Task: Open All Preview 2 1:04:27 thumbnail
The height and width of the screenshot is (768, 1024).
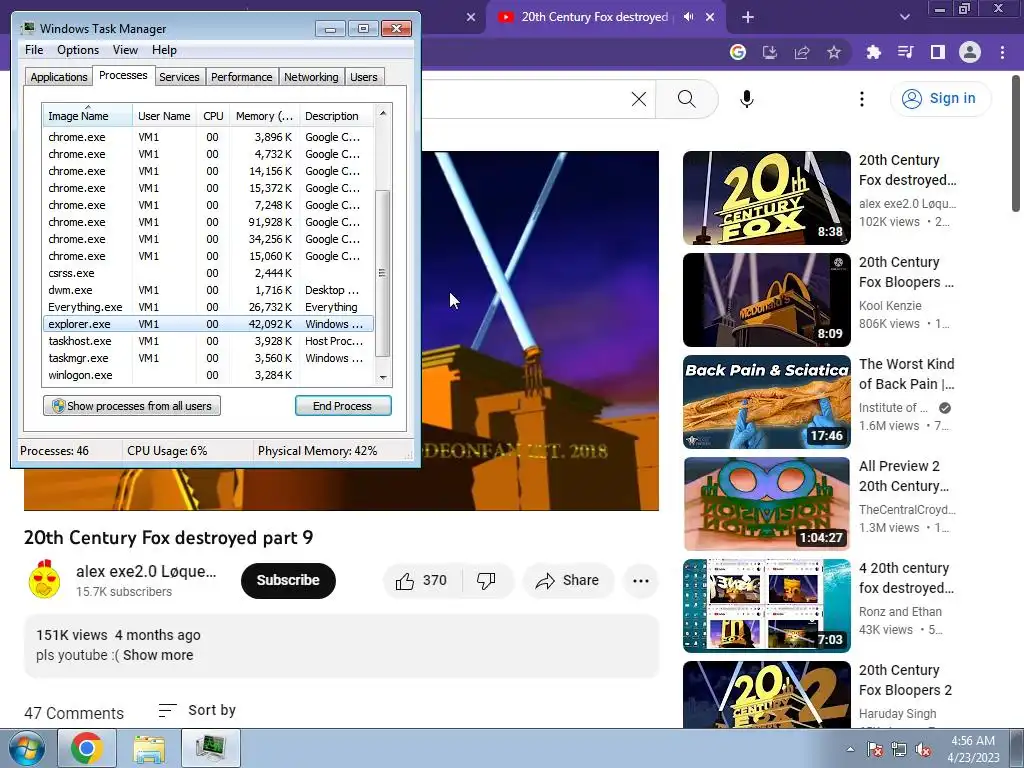Action: (x=767, y=504)
